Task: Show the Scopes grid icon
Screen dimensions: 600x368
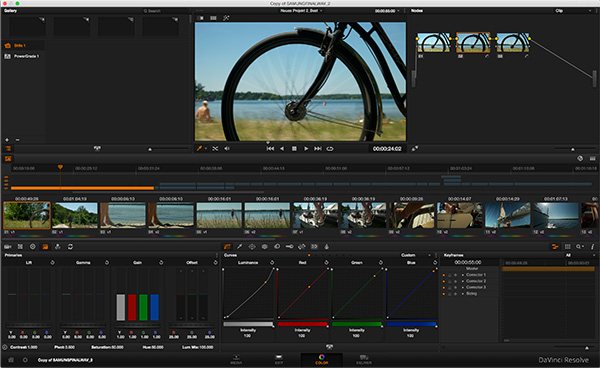Action: pyautogui.click(x=567, y=247)
